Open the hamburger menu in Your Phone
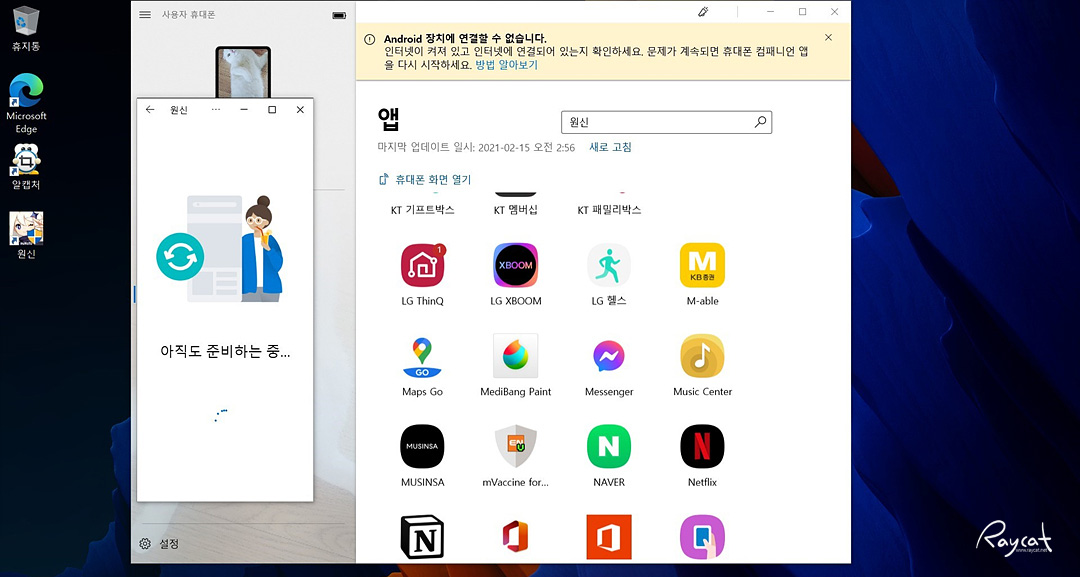This screenshot has width=1080, height=577. point(145,14)
